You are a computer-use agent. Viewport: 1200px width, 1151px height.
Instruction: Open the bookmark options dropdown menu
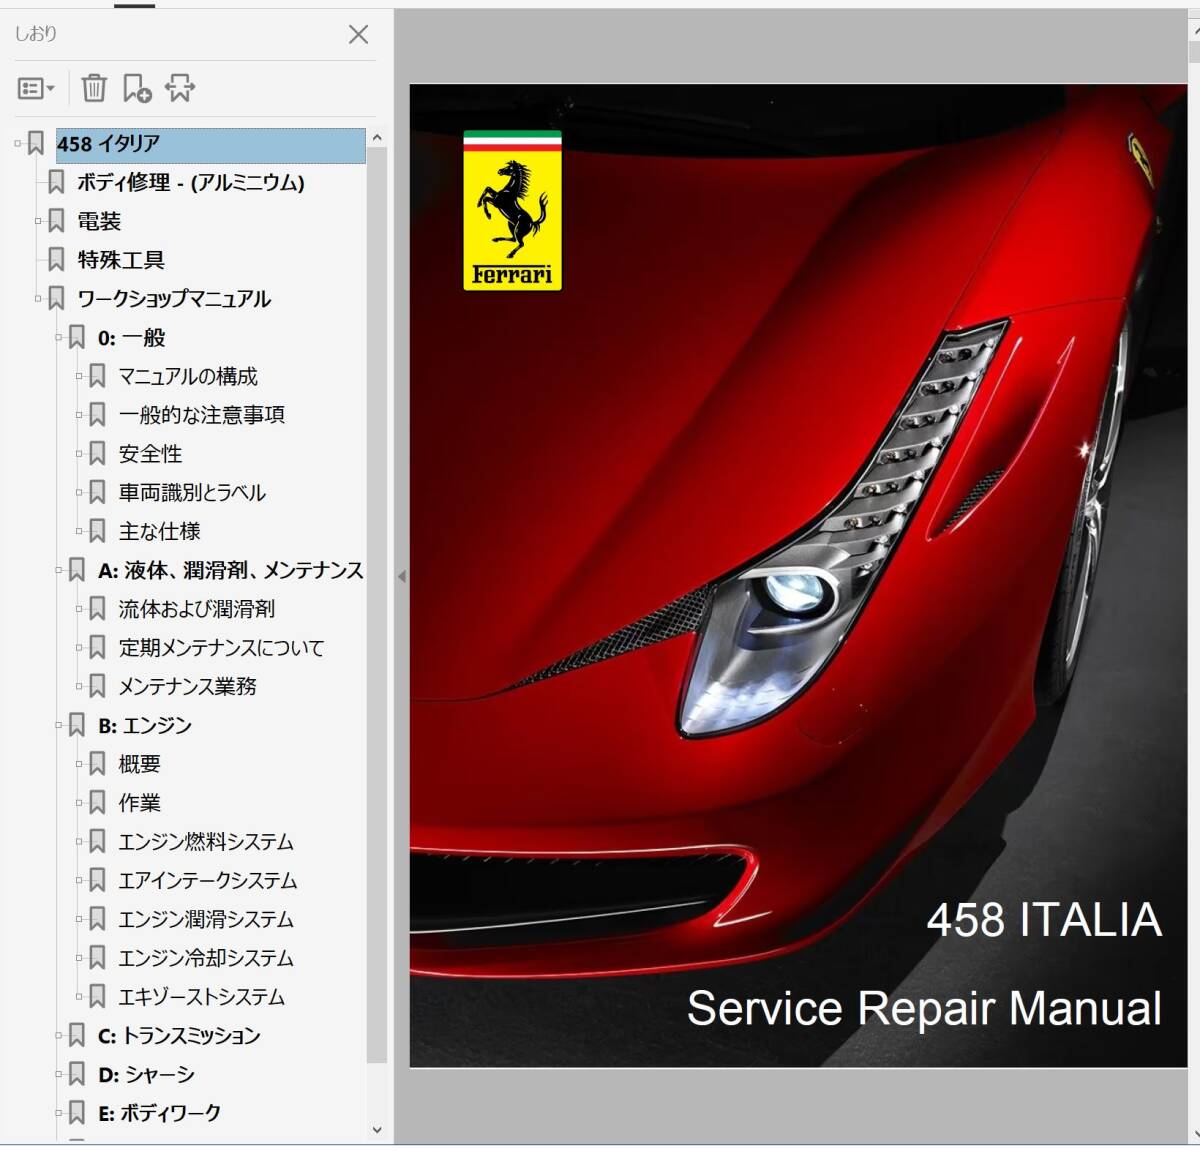coord(36,89)
